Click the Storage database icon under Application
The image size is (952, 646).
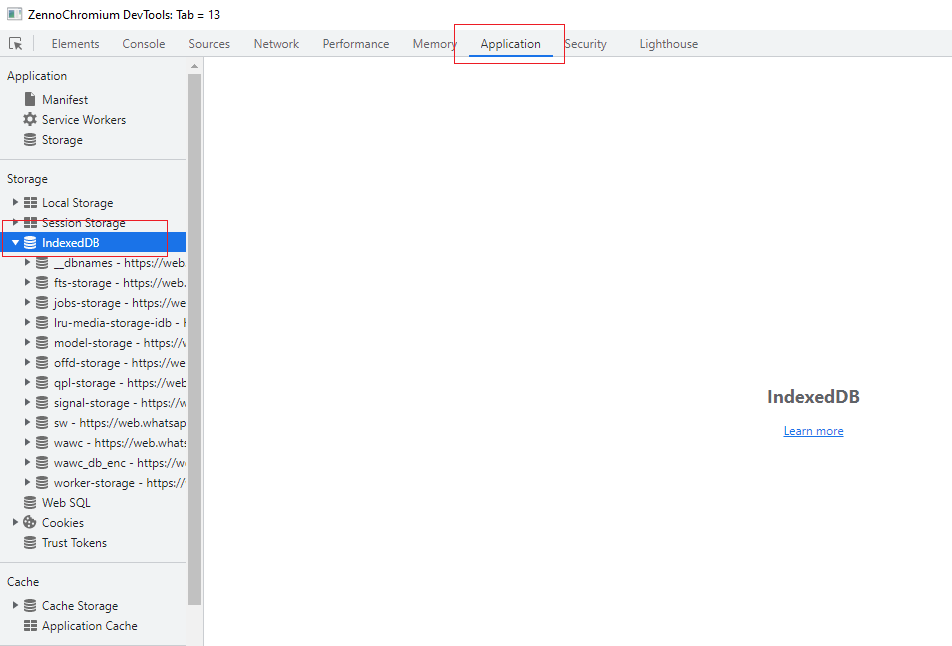[30, 140]
